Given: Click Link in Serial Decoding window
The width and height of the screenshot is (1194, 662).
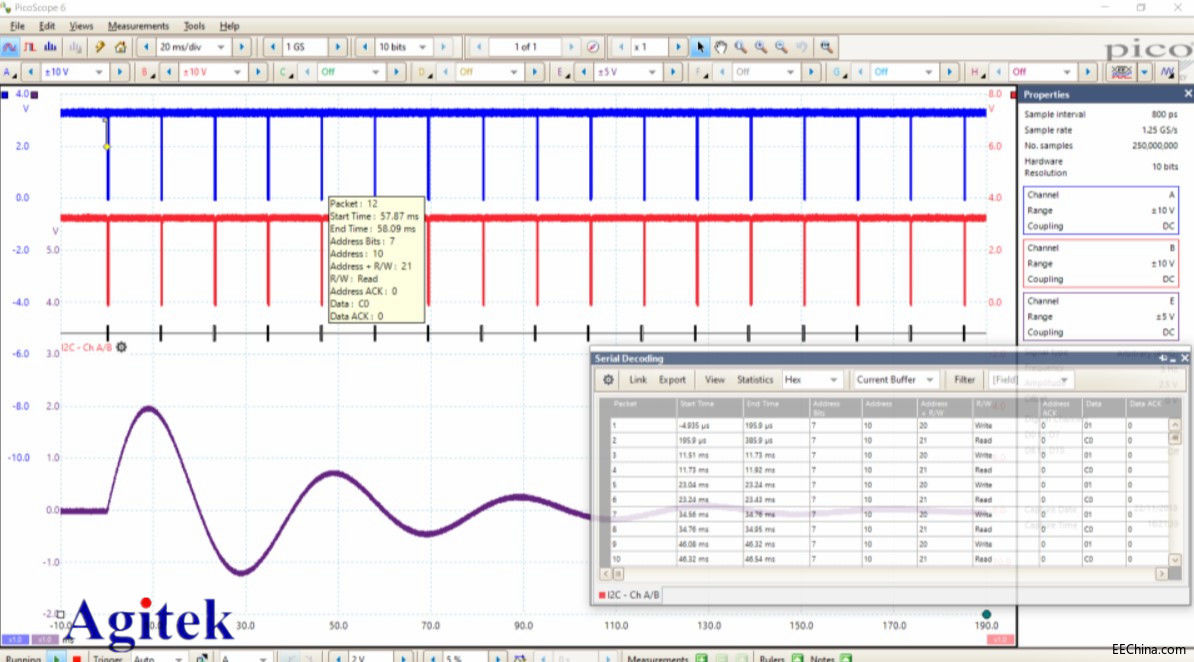Looking at the screenshot, I should (637, 379).
